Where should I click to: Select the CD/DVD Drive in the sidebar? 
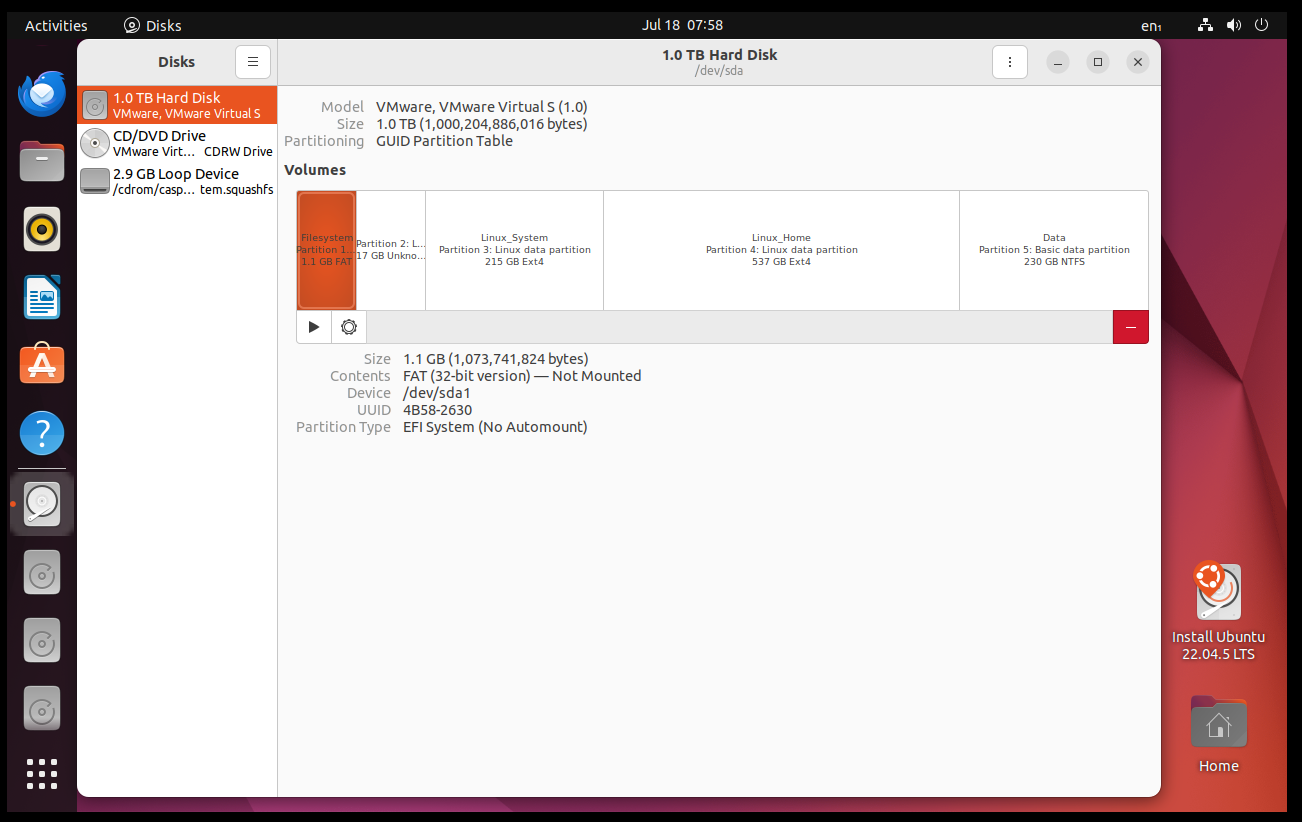click(x=176, y=143)
